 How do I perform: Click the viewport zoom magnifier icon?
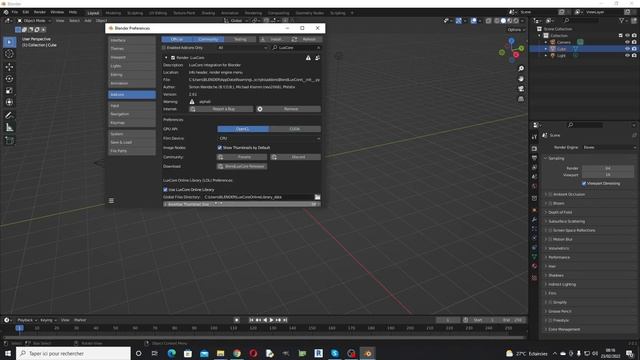tap(521, 69)
